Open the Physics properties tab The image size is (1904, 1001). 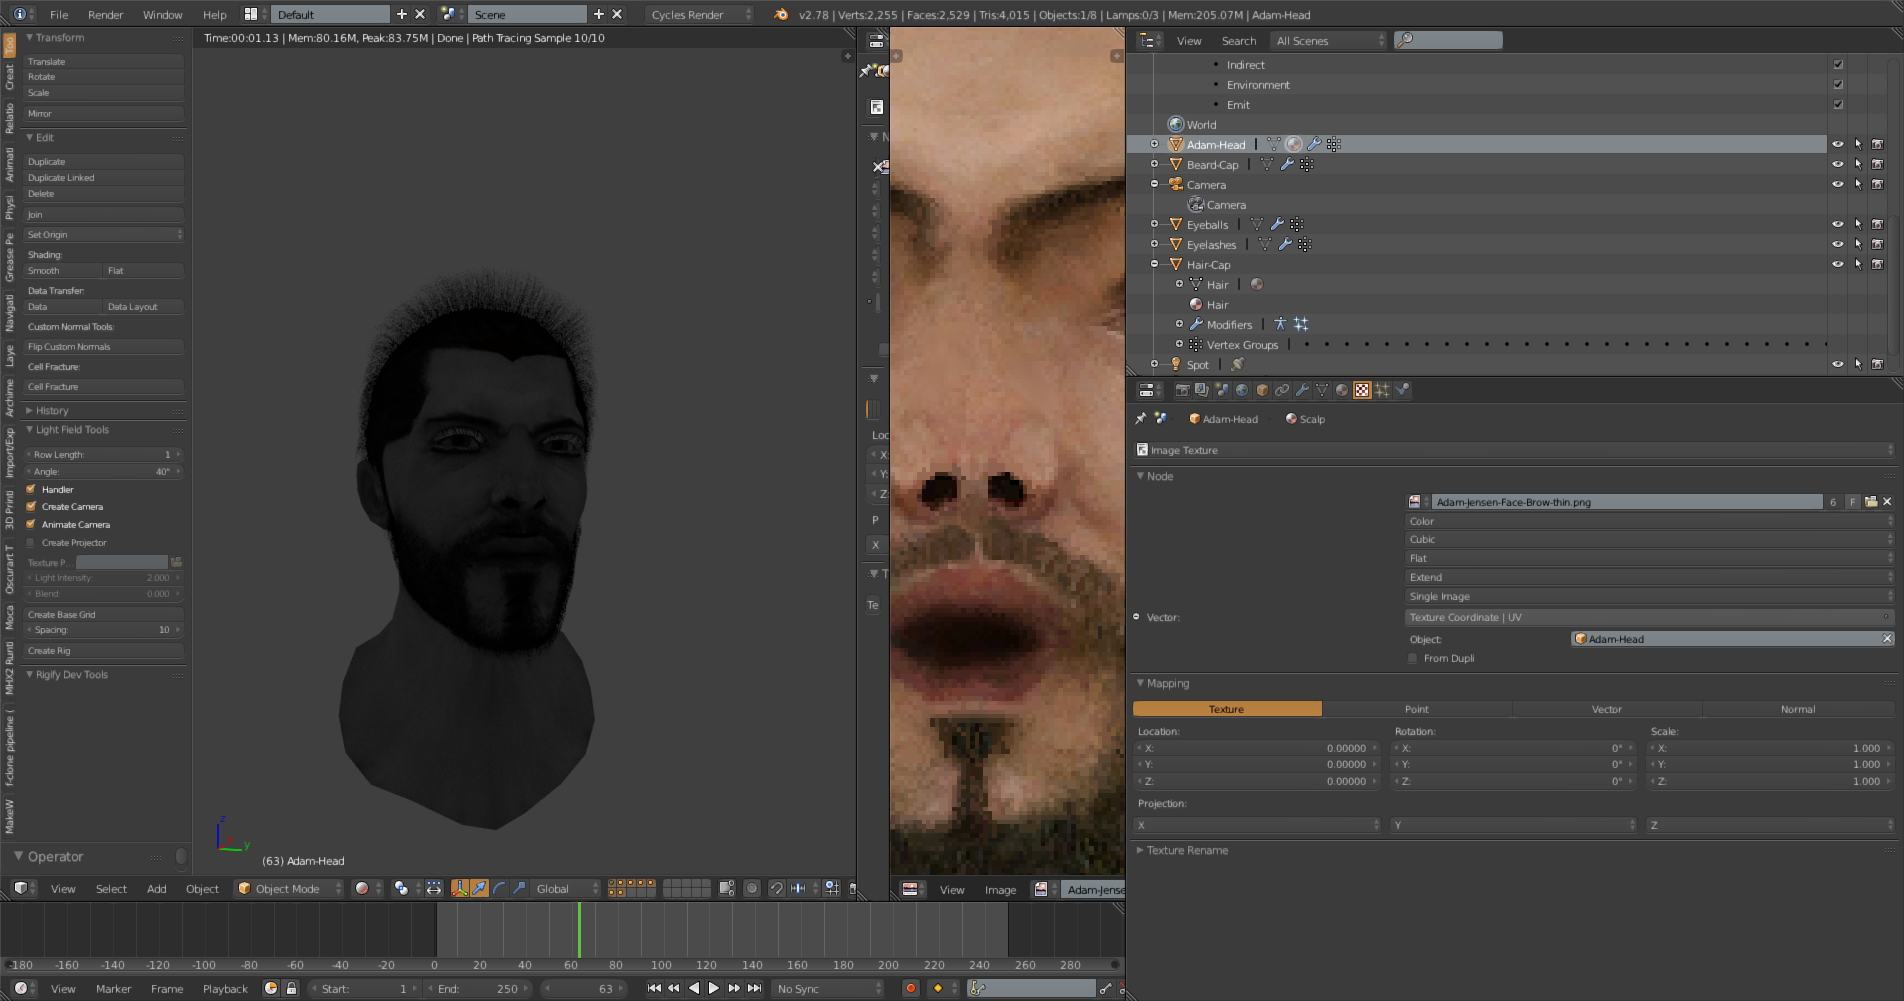click(1402, 390)
